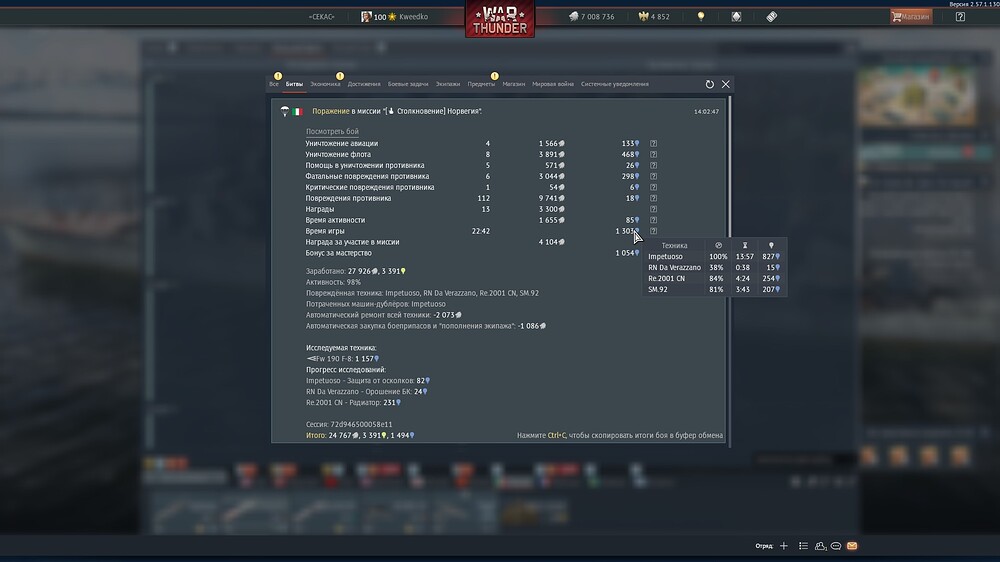Open help for Повреждения противника row

653,198
